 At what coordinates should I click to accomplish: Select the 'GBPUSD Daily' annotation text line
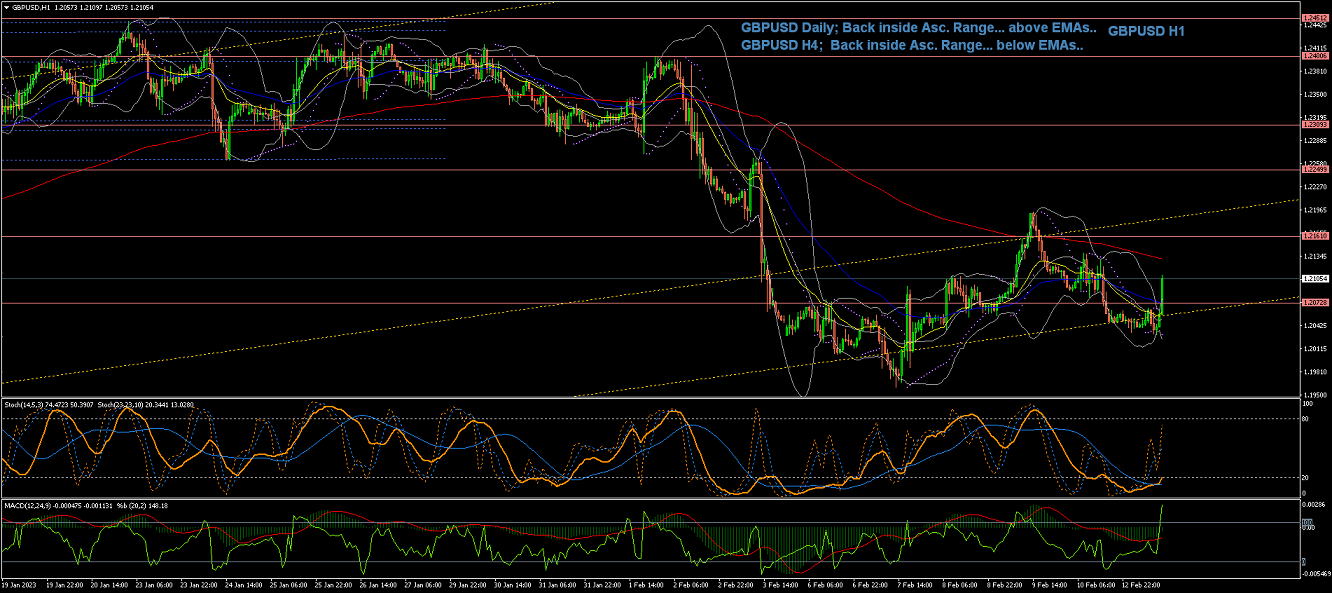click(918, 28)
